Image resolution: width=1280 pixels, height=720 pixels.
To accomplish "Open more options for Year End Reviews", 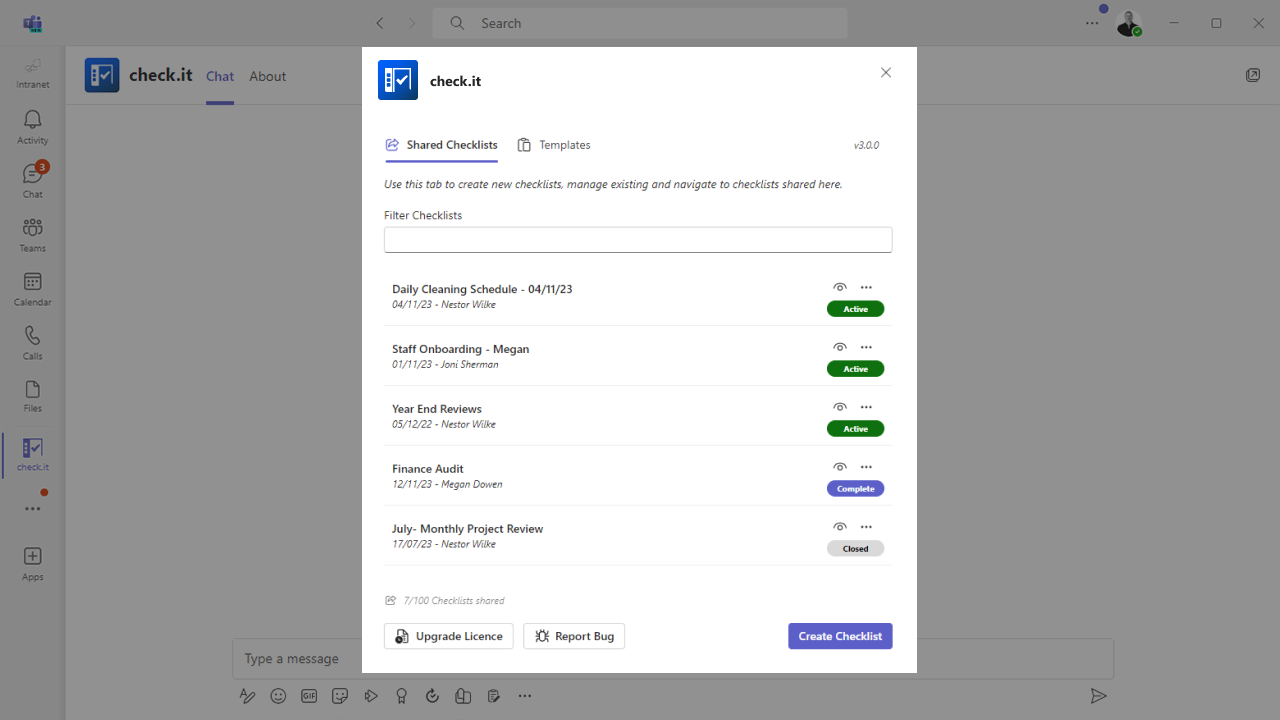I will 866,408.
